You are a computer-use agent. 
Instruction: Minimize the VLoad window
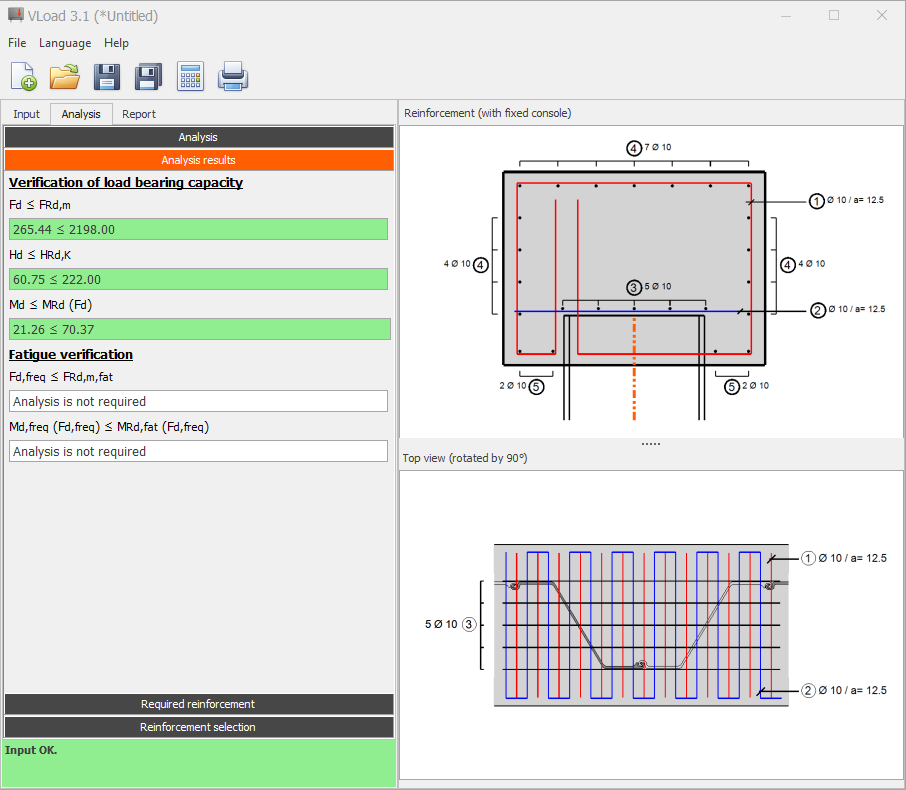[786, 15]
